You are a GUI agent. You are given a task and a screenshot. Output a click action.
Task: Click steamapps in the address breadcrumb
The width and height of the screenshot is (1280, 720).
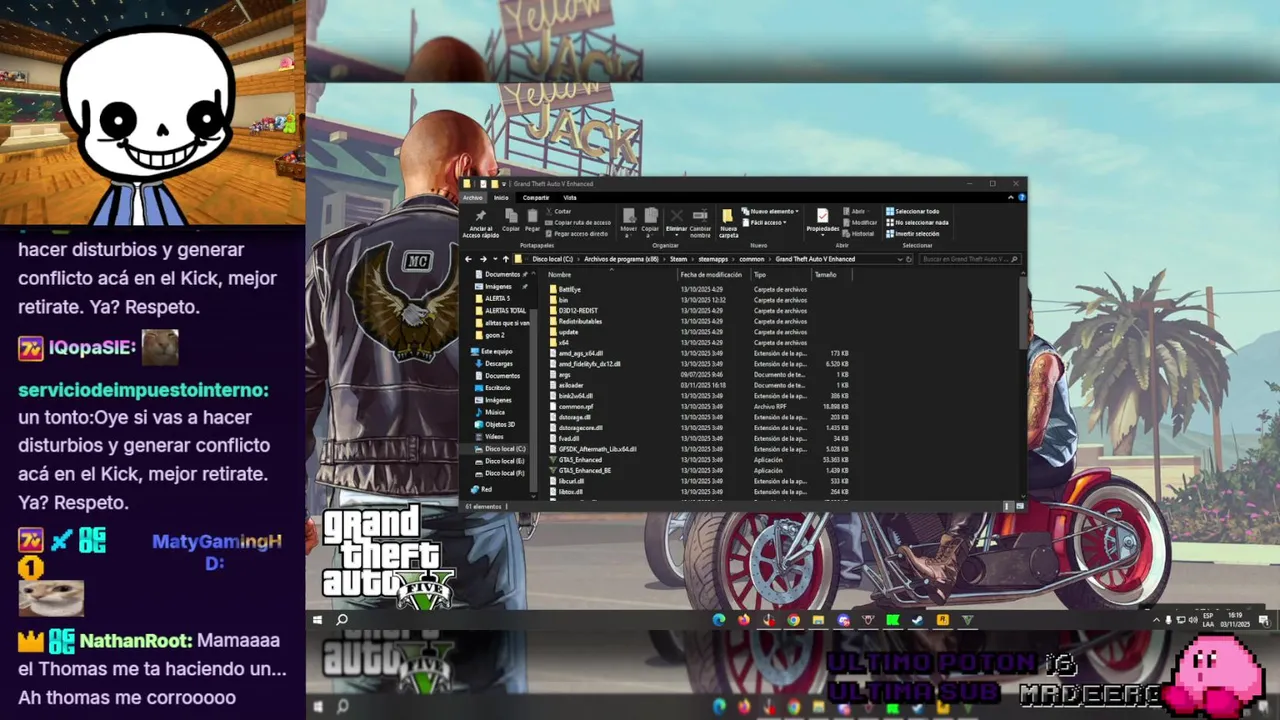[x=713, y=259]
